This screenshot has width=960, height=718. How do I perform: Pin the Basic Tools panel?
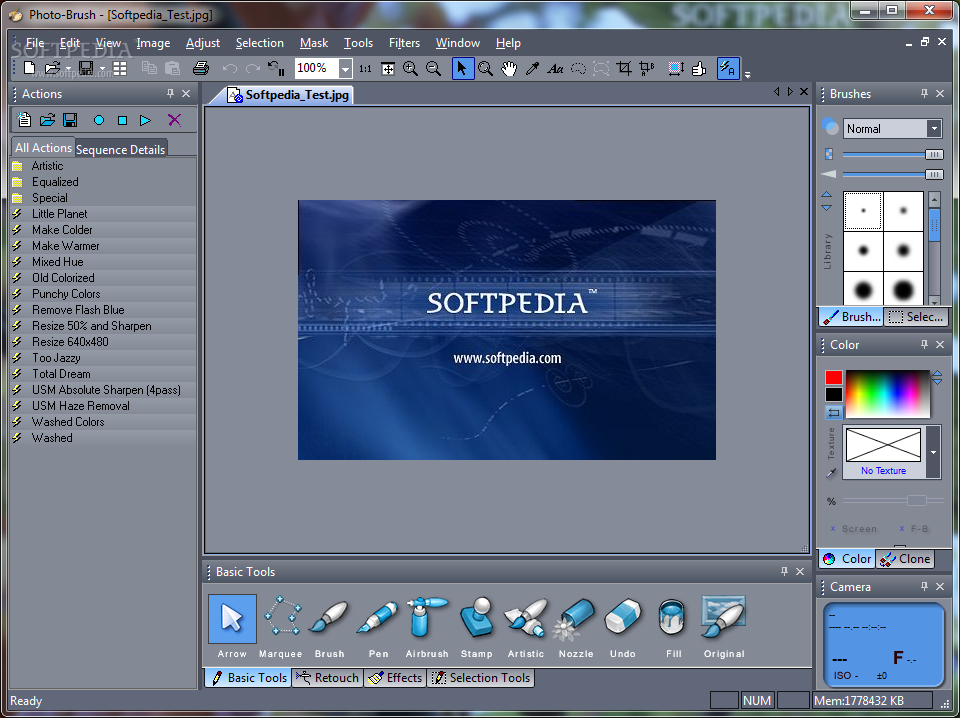784,571
